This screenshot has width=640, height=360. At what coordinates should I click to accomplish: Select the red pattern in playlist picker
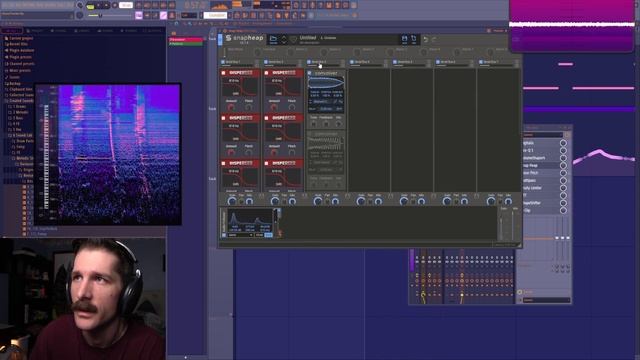click(186, 40)
